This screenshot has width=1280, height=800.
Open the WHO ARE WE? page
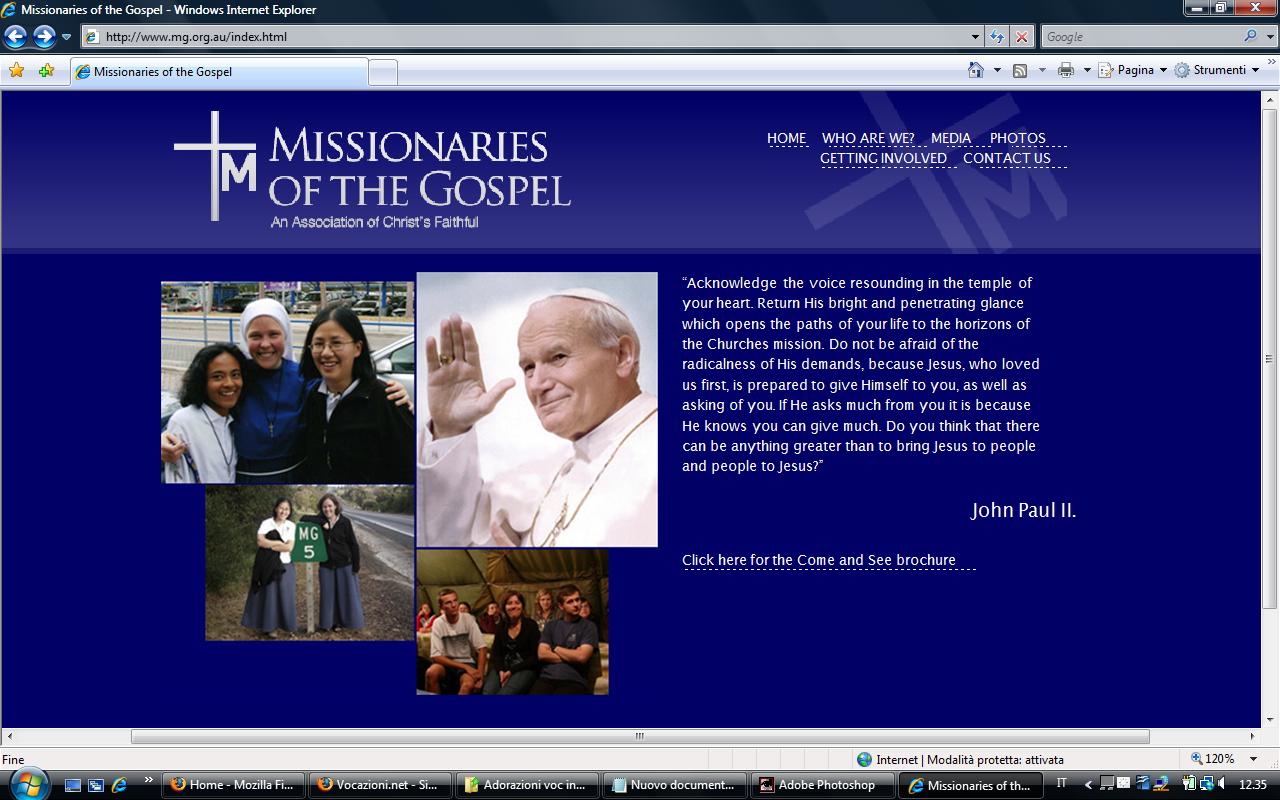point(868,139)
